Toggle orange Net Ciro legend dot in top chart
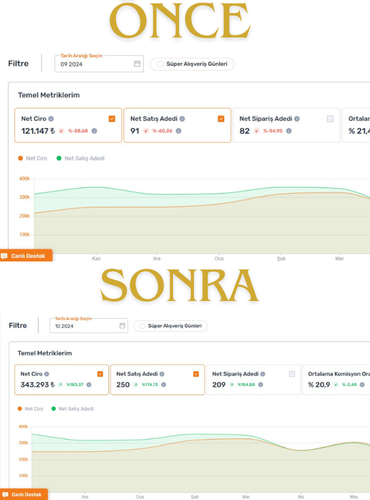 pos(20,158)
